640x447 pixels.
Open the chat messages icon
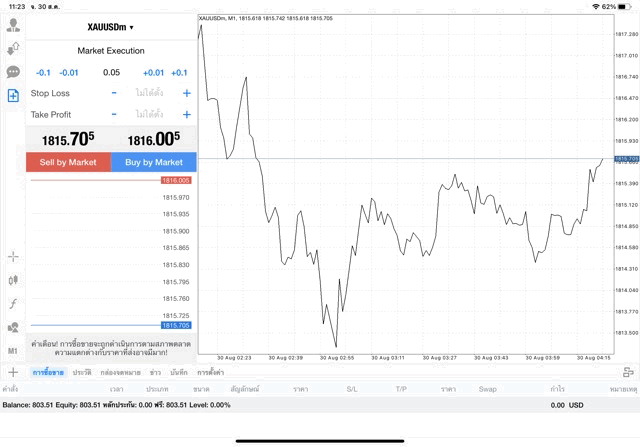(13, 72)
